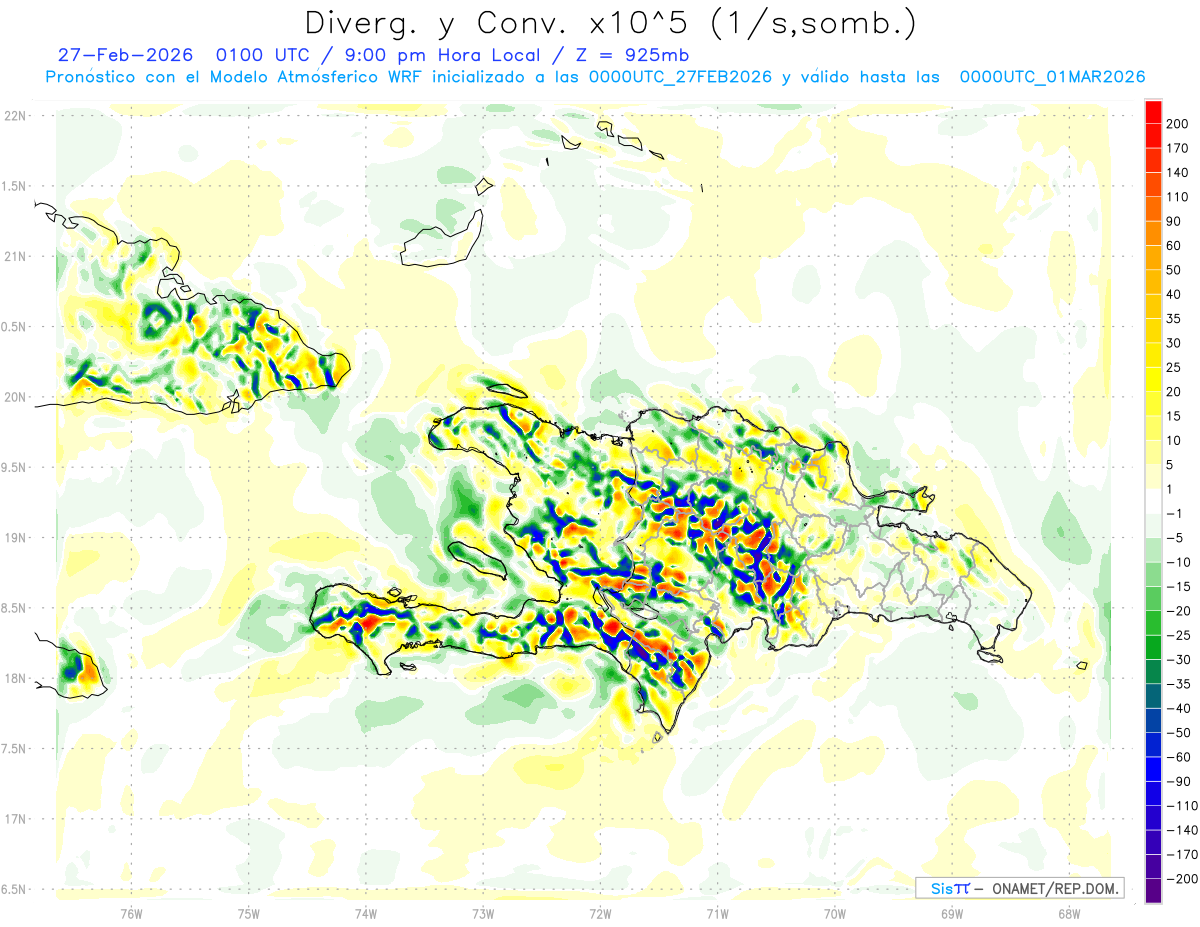Click the color bar value "-10"

pos(1178,562)
